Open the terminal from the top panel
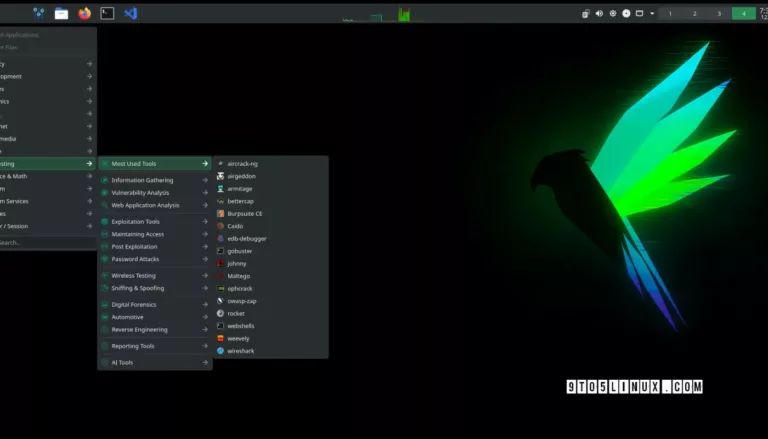 (x=107, y=13)
